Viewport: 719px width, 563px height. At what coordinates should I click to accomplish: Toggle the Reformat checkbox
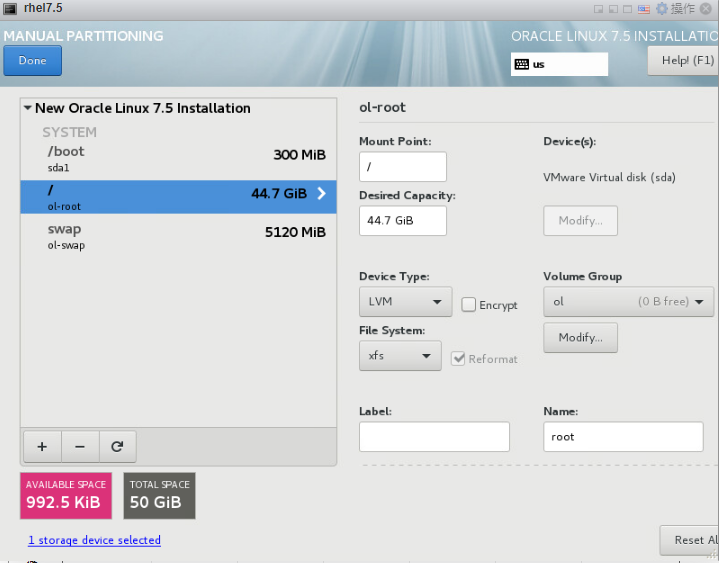click(x=458, y=359)
